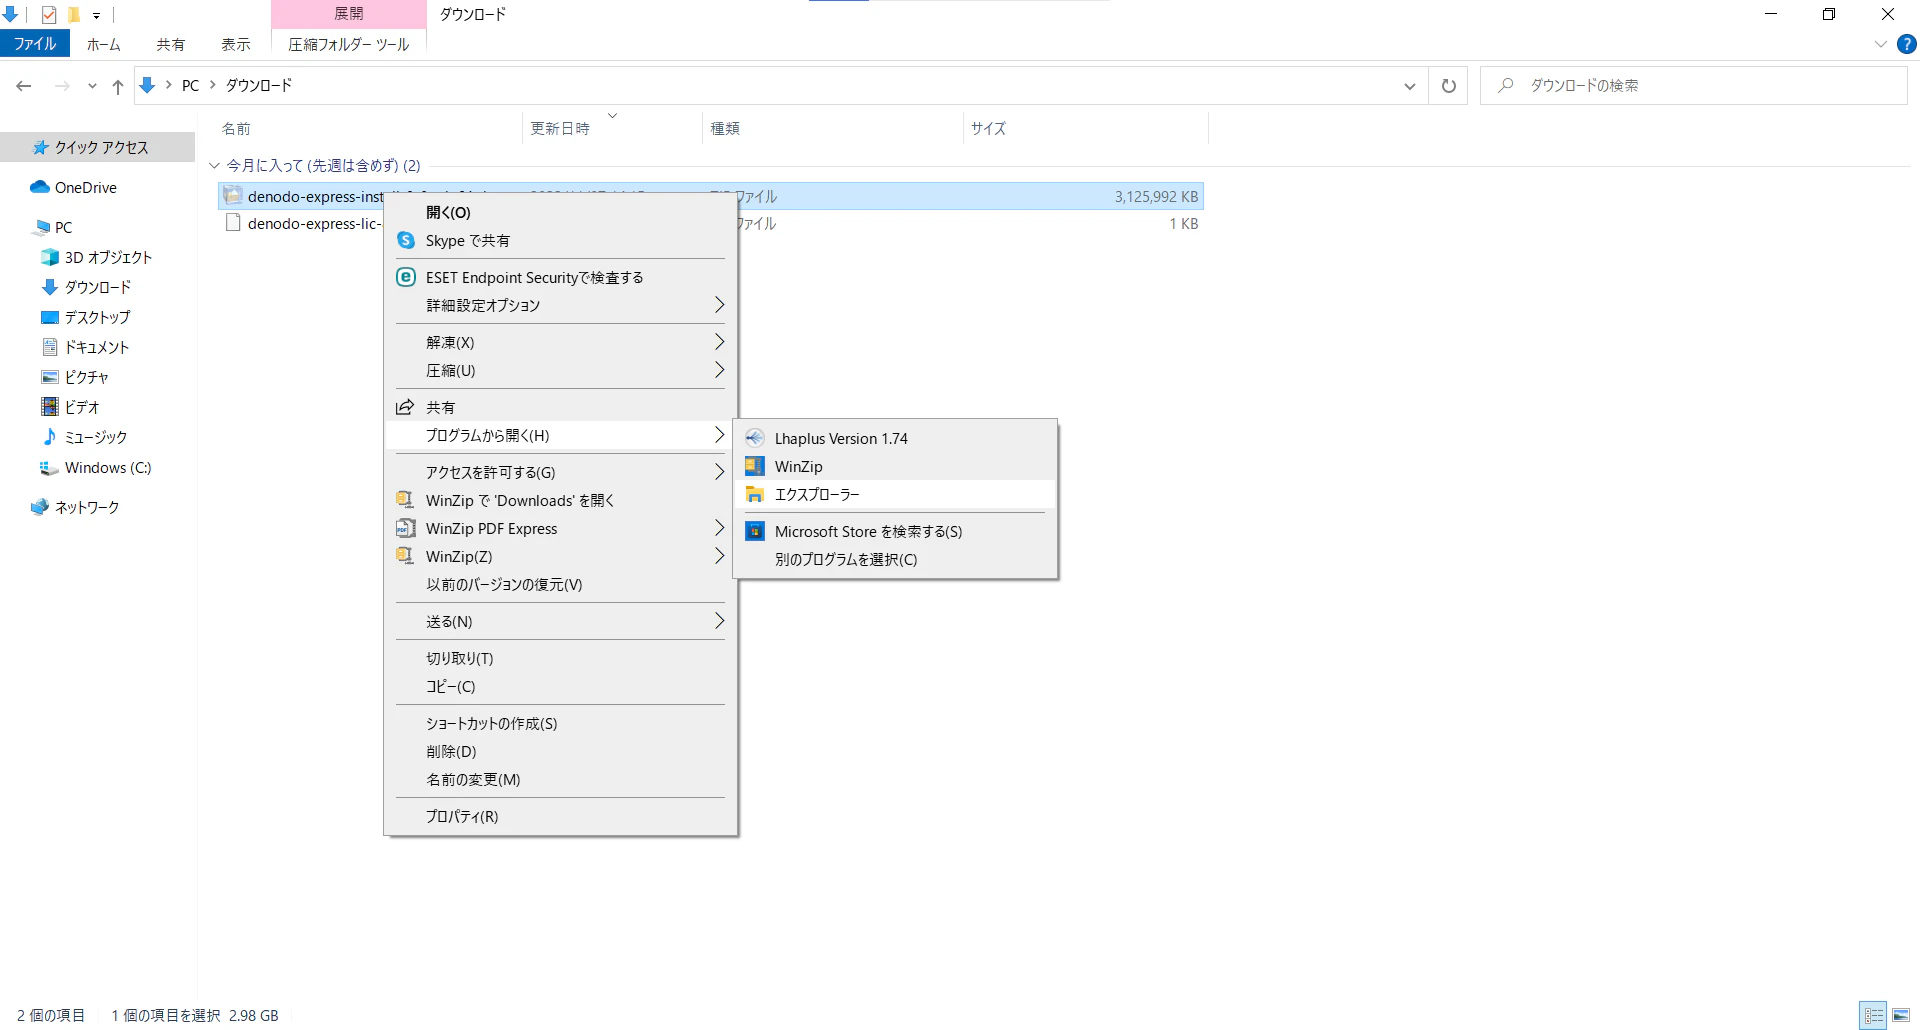Sort files by 種類 column header
Image resolution: width=1920 pixels, height=1030 pixels.
833,128
